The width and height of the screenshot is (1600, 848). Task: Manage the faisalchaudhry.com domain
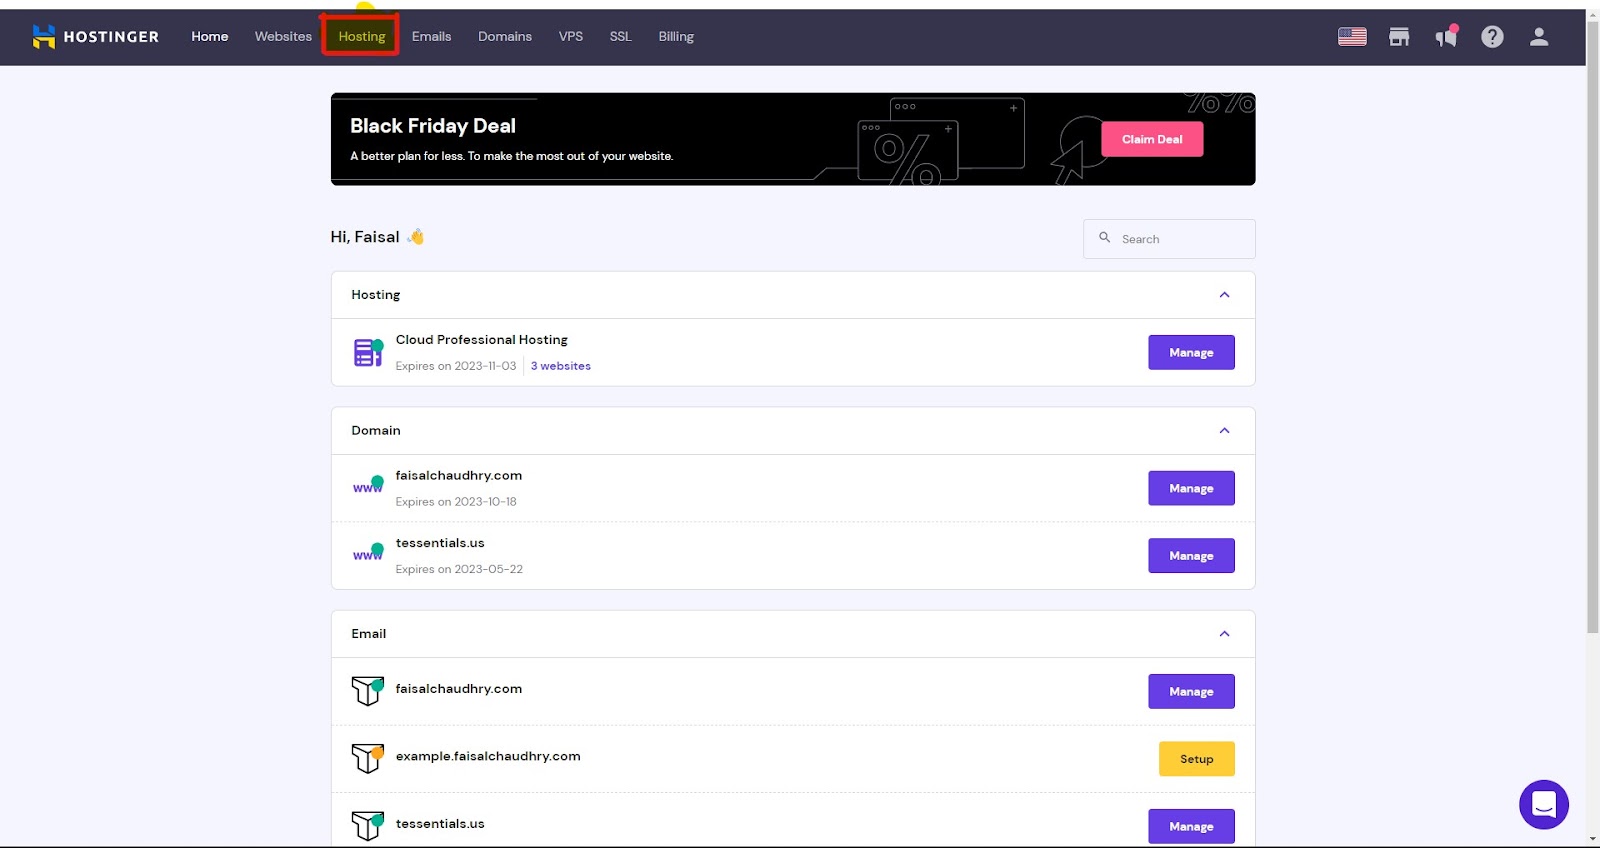(1191, 488)
